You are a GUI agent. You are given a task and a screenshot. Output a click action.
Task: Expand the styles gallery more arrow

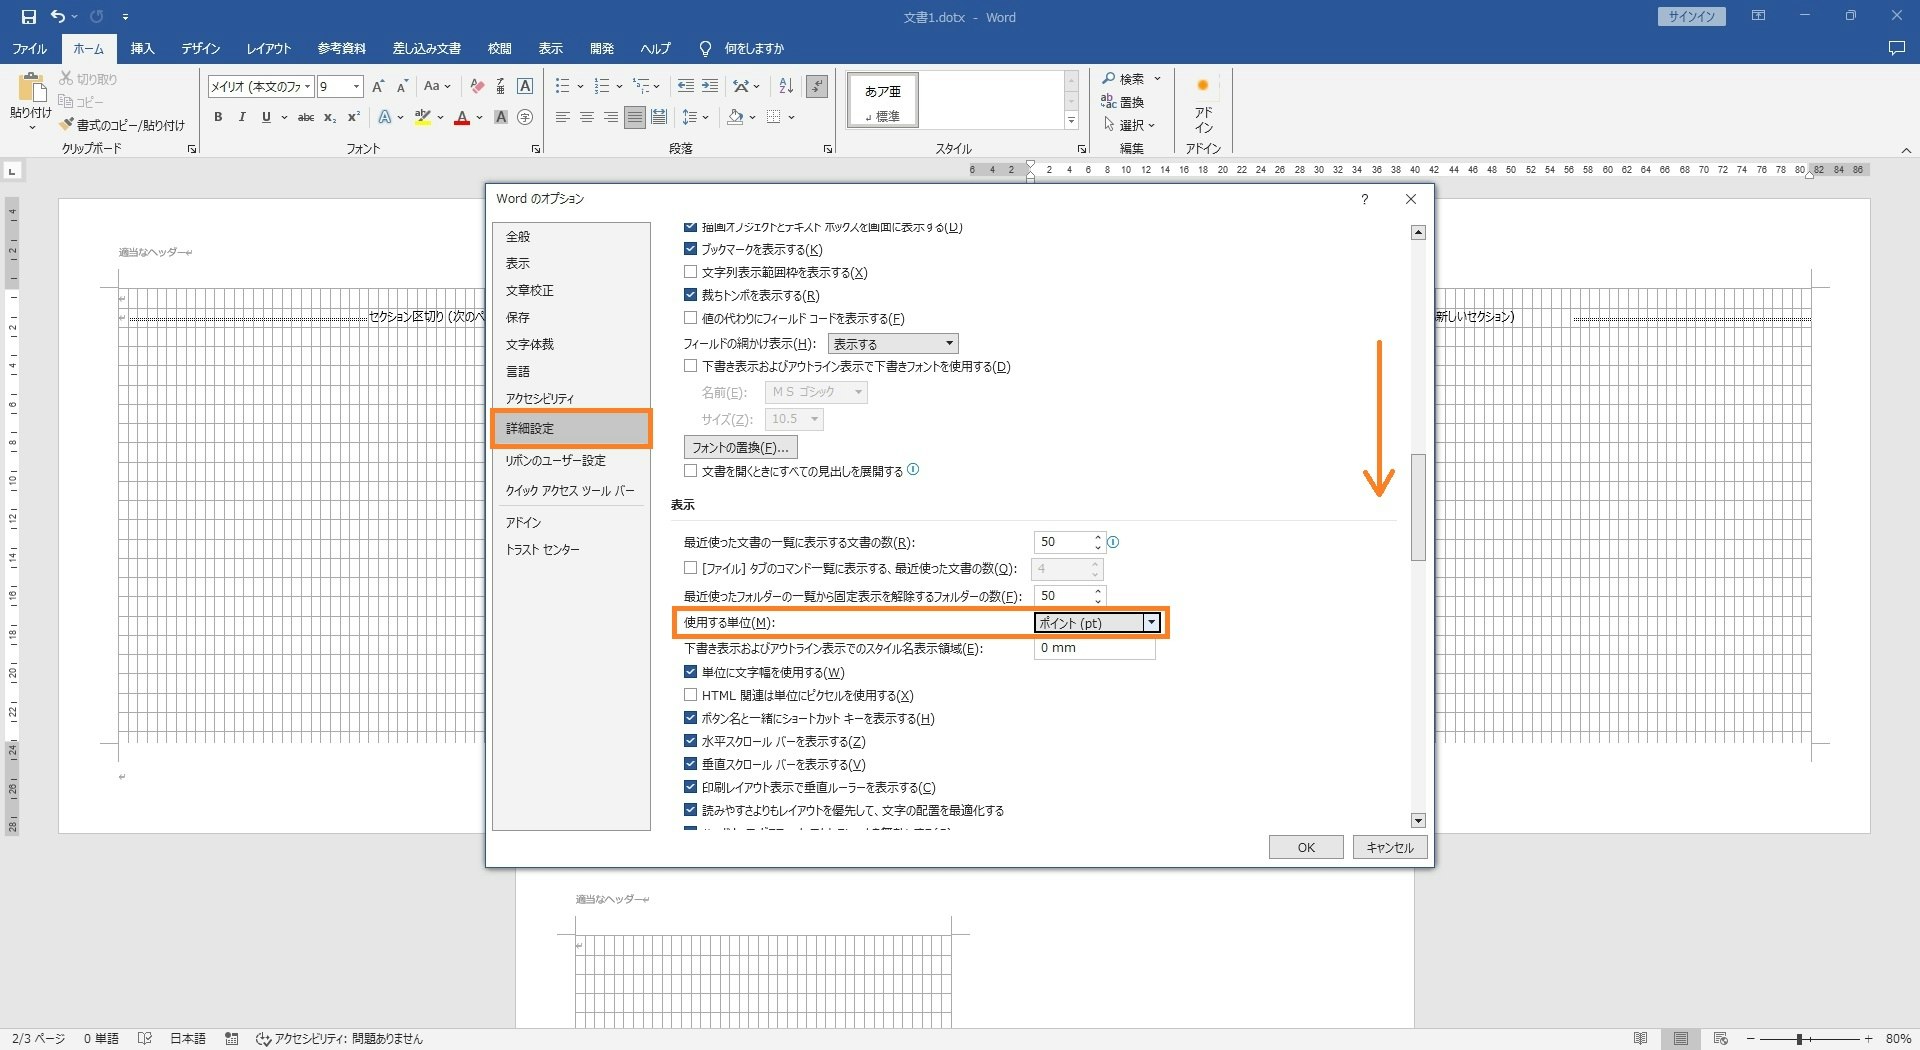[x=1071, y=121]
